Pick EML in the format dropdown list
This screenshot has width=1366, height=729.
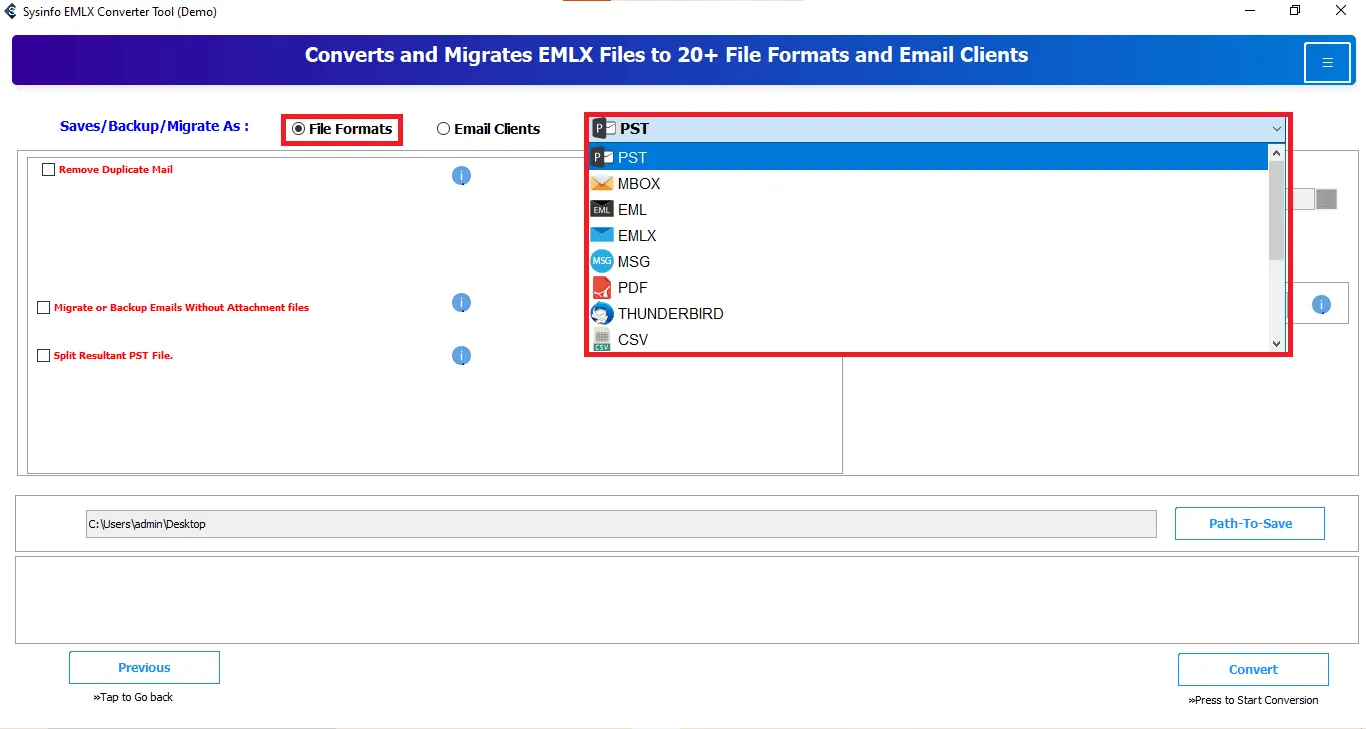pyautogui.click(x=928, y=210)
